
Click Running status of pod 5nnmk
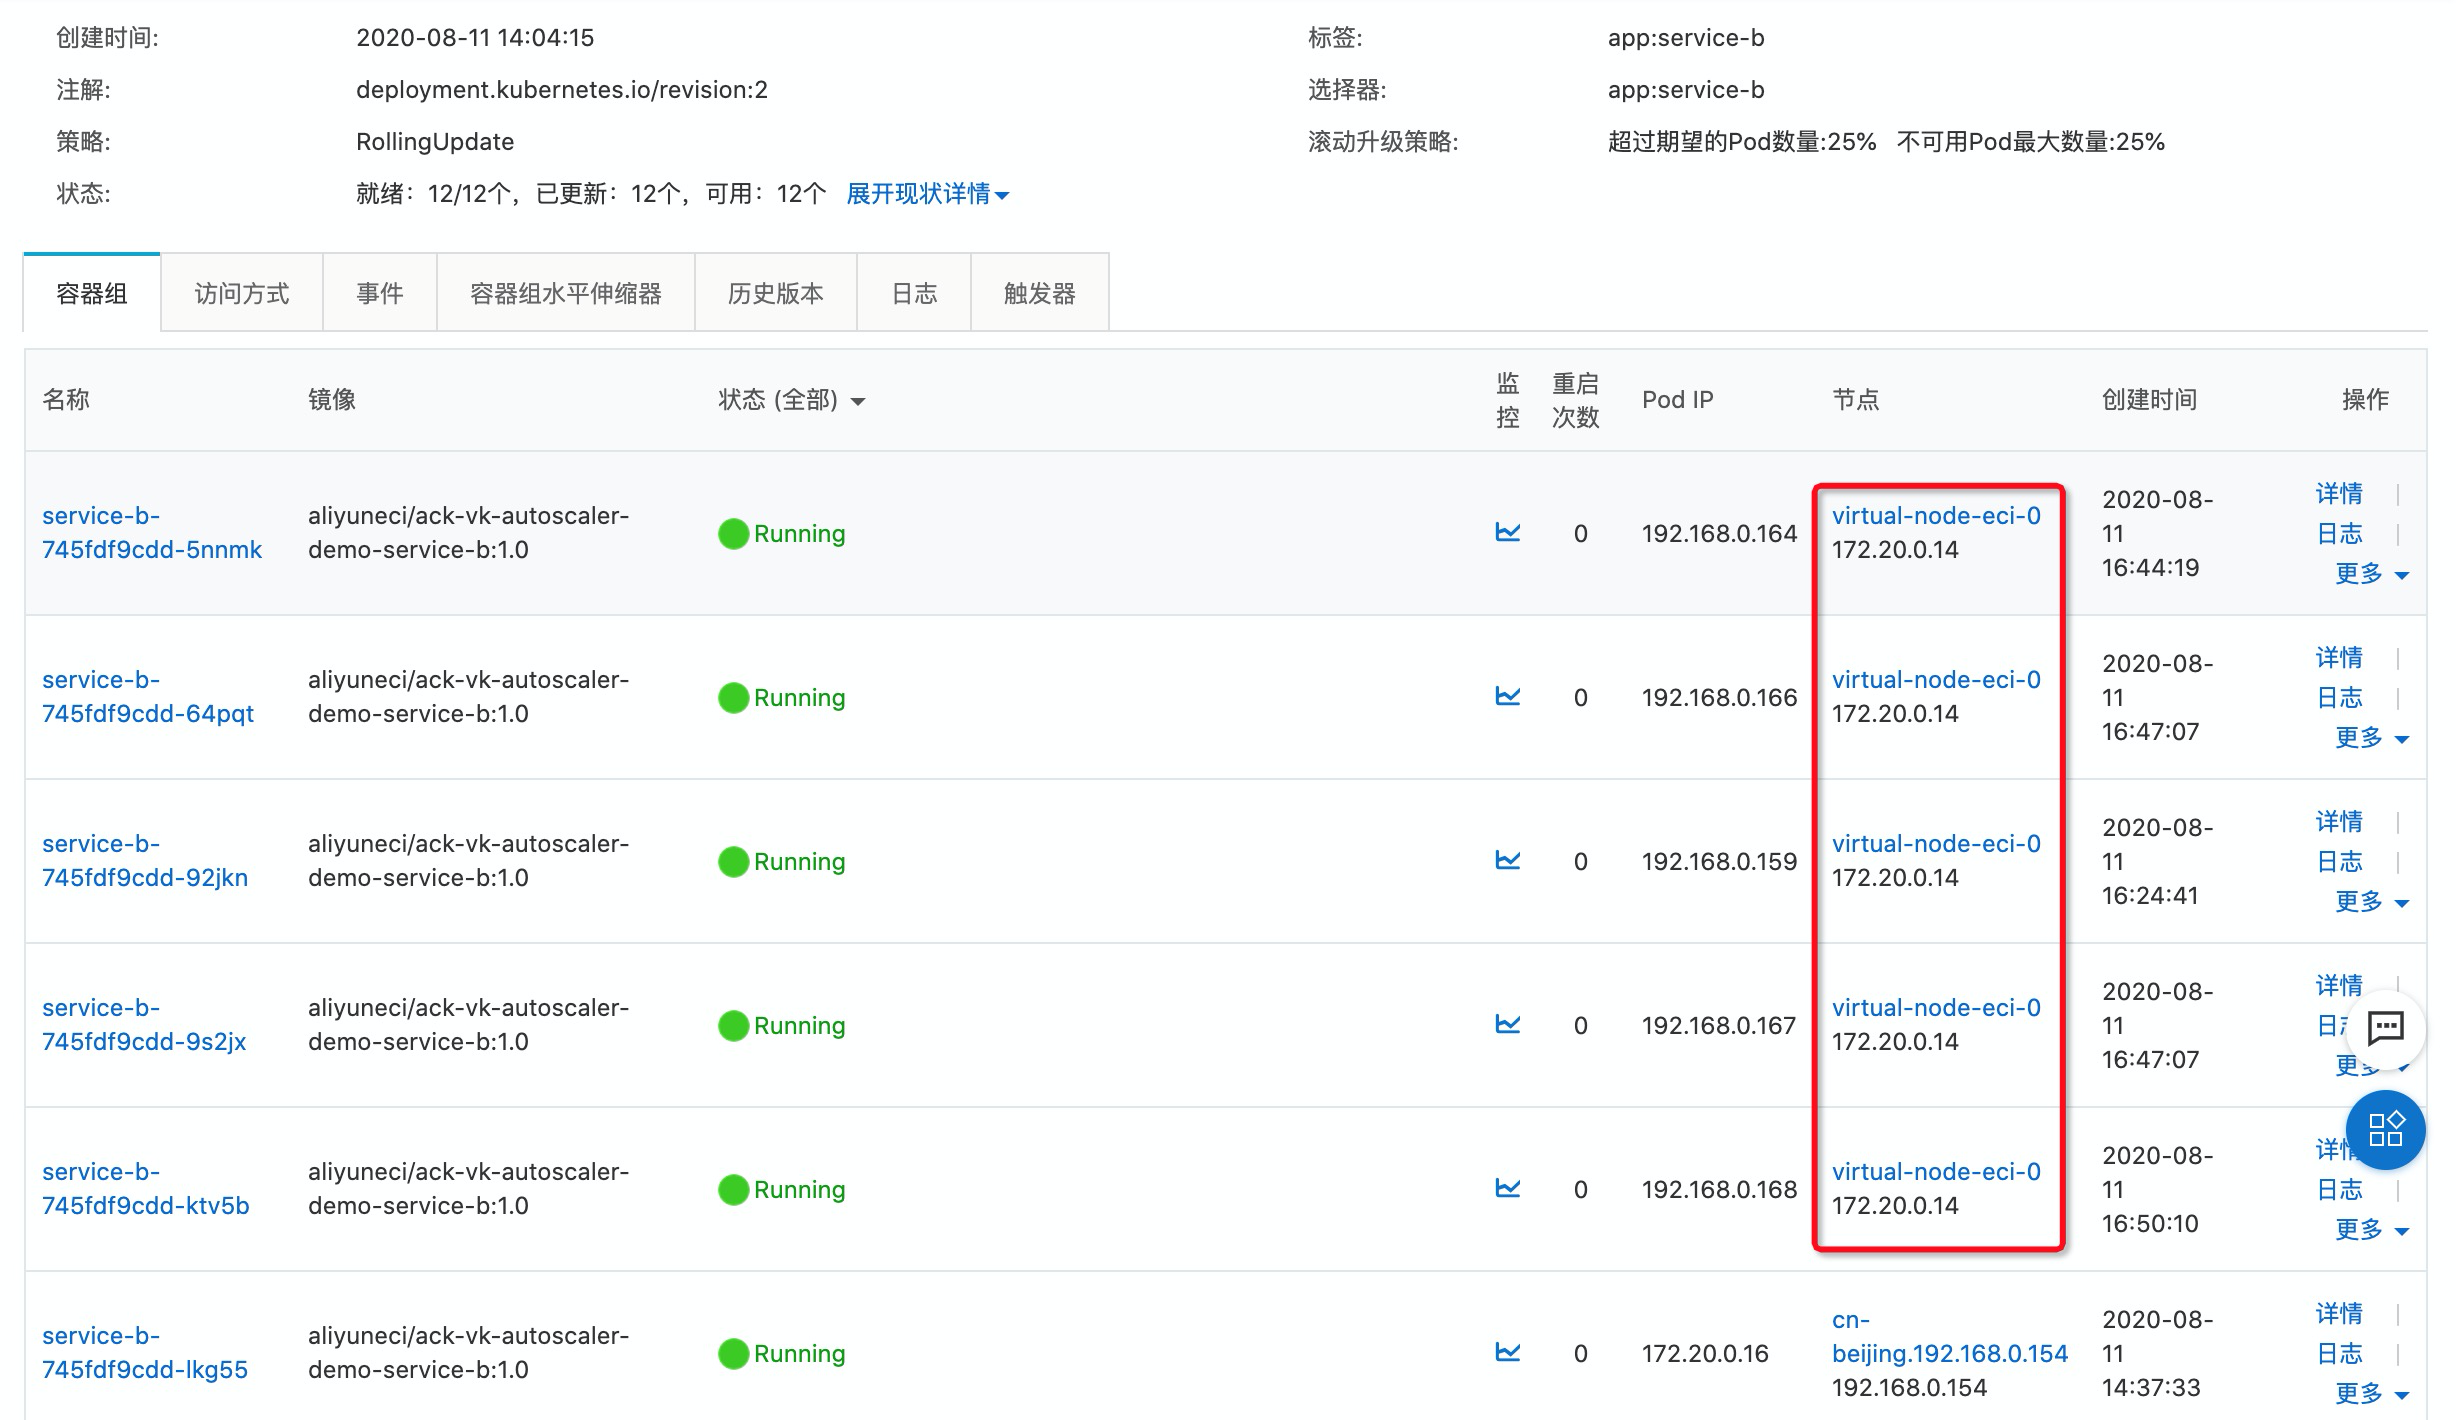[782, 533]
